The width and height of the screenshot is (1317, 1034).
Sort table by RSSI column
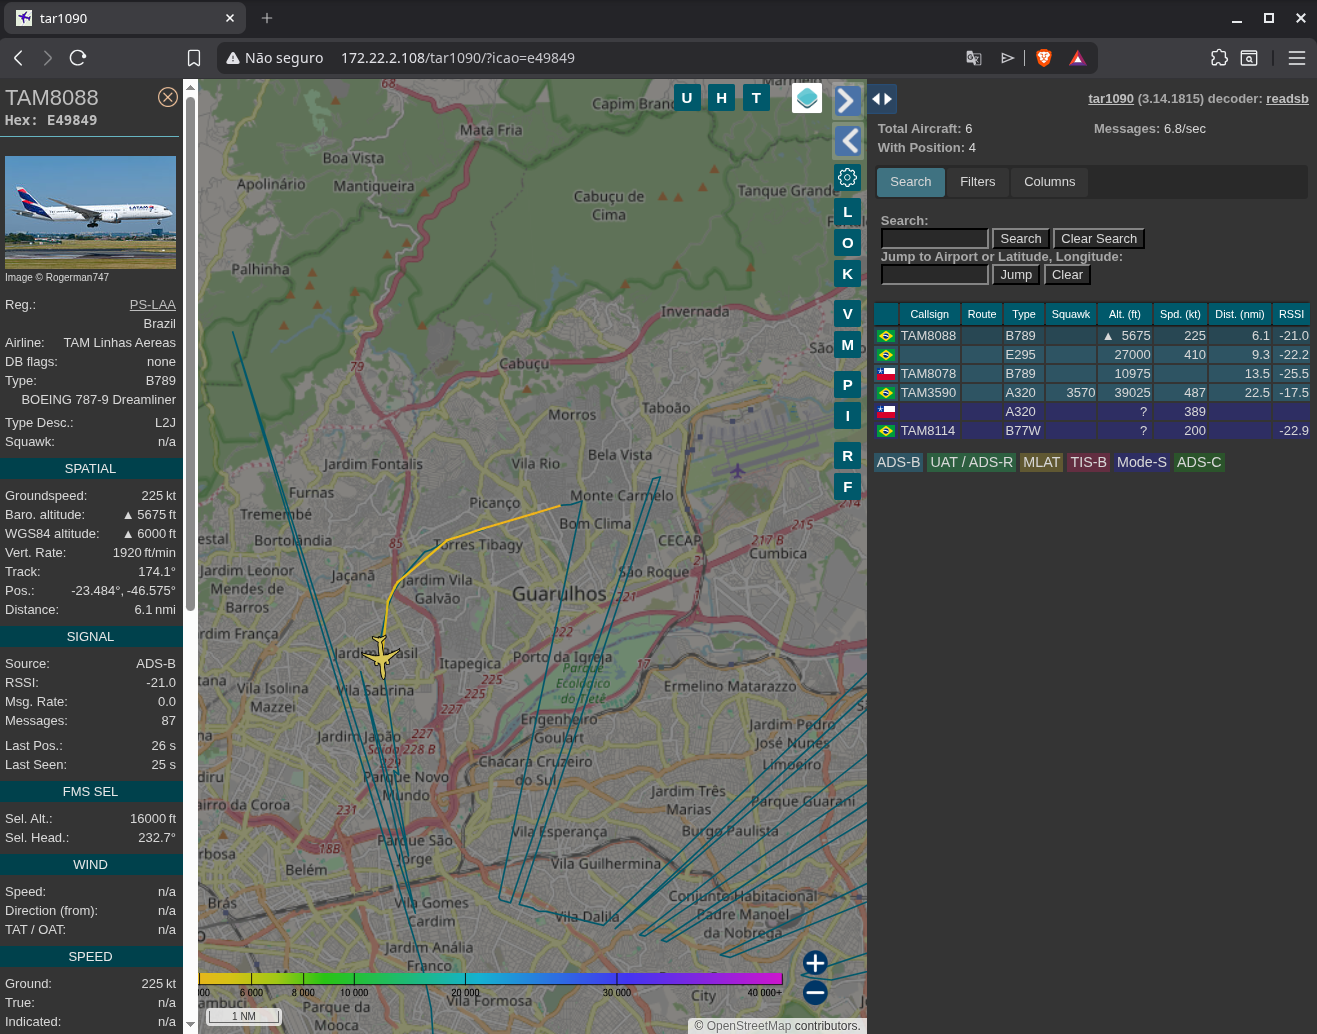[x=1291, y=314]
